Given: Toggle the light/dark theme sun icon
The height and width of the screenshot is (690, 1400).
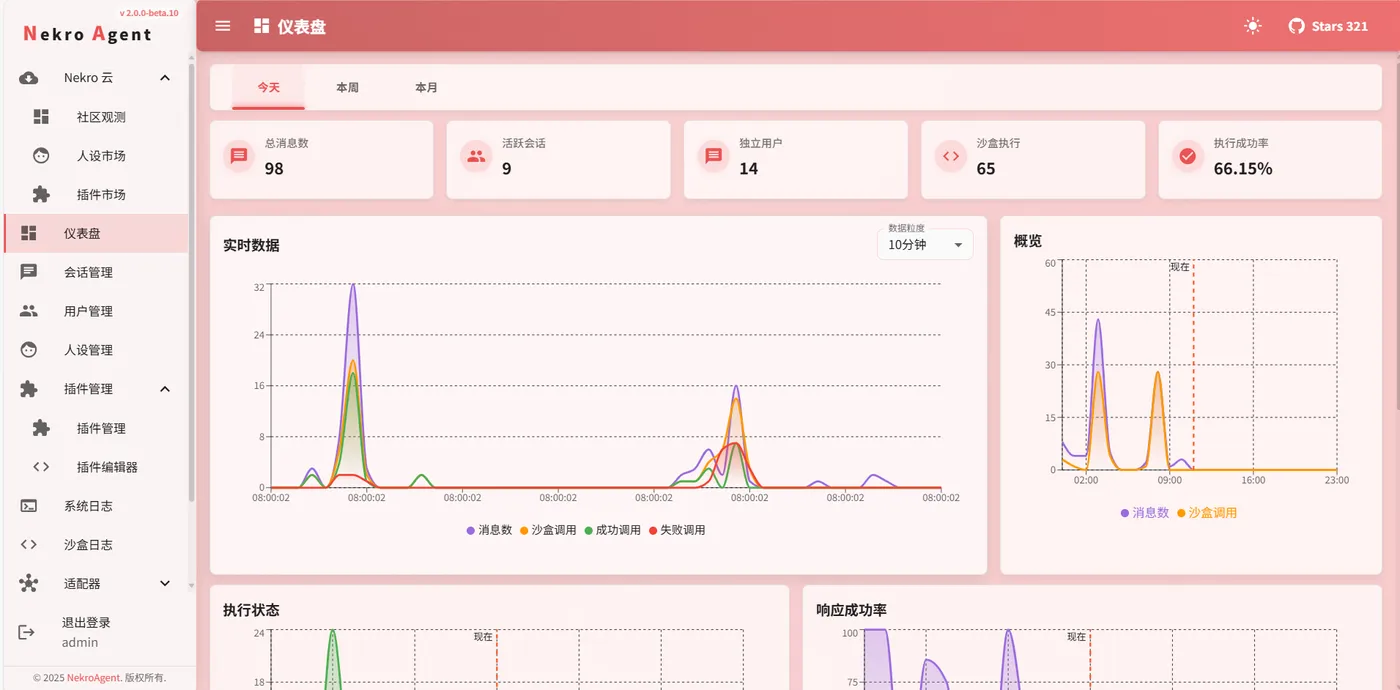Looking at the screenshot, I should pyautogui.click(x=1252, y=26).
